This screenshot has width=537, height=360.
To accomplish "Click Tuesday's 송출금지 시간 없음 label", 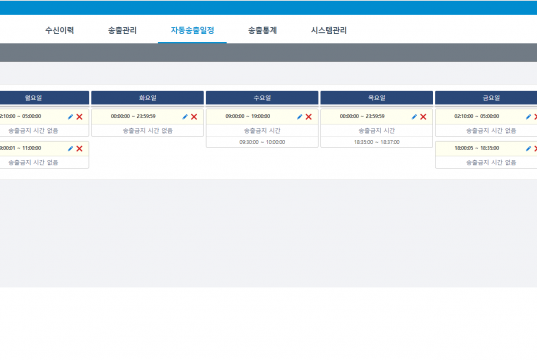I will [148, 131].
